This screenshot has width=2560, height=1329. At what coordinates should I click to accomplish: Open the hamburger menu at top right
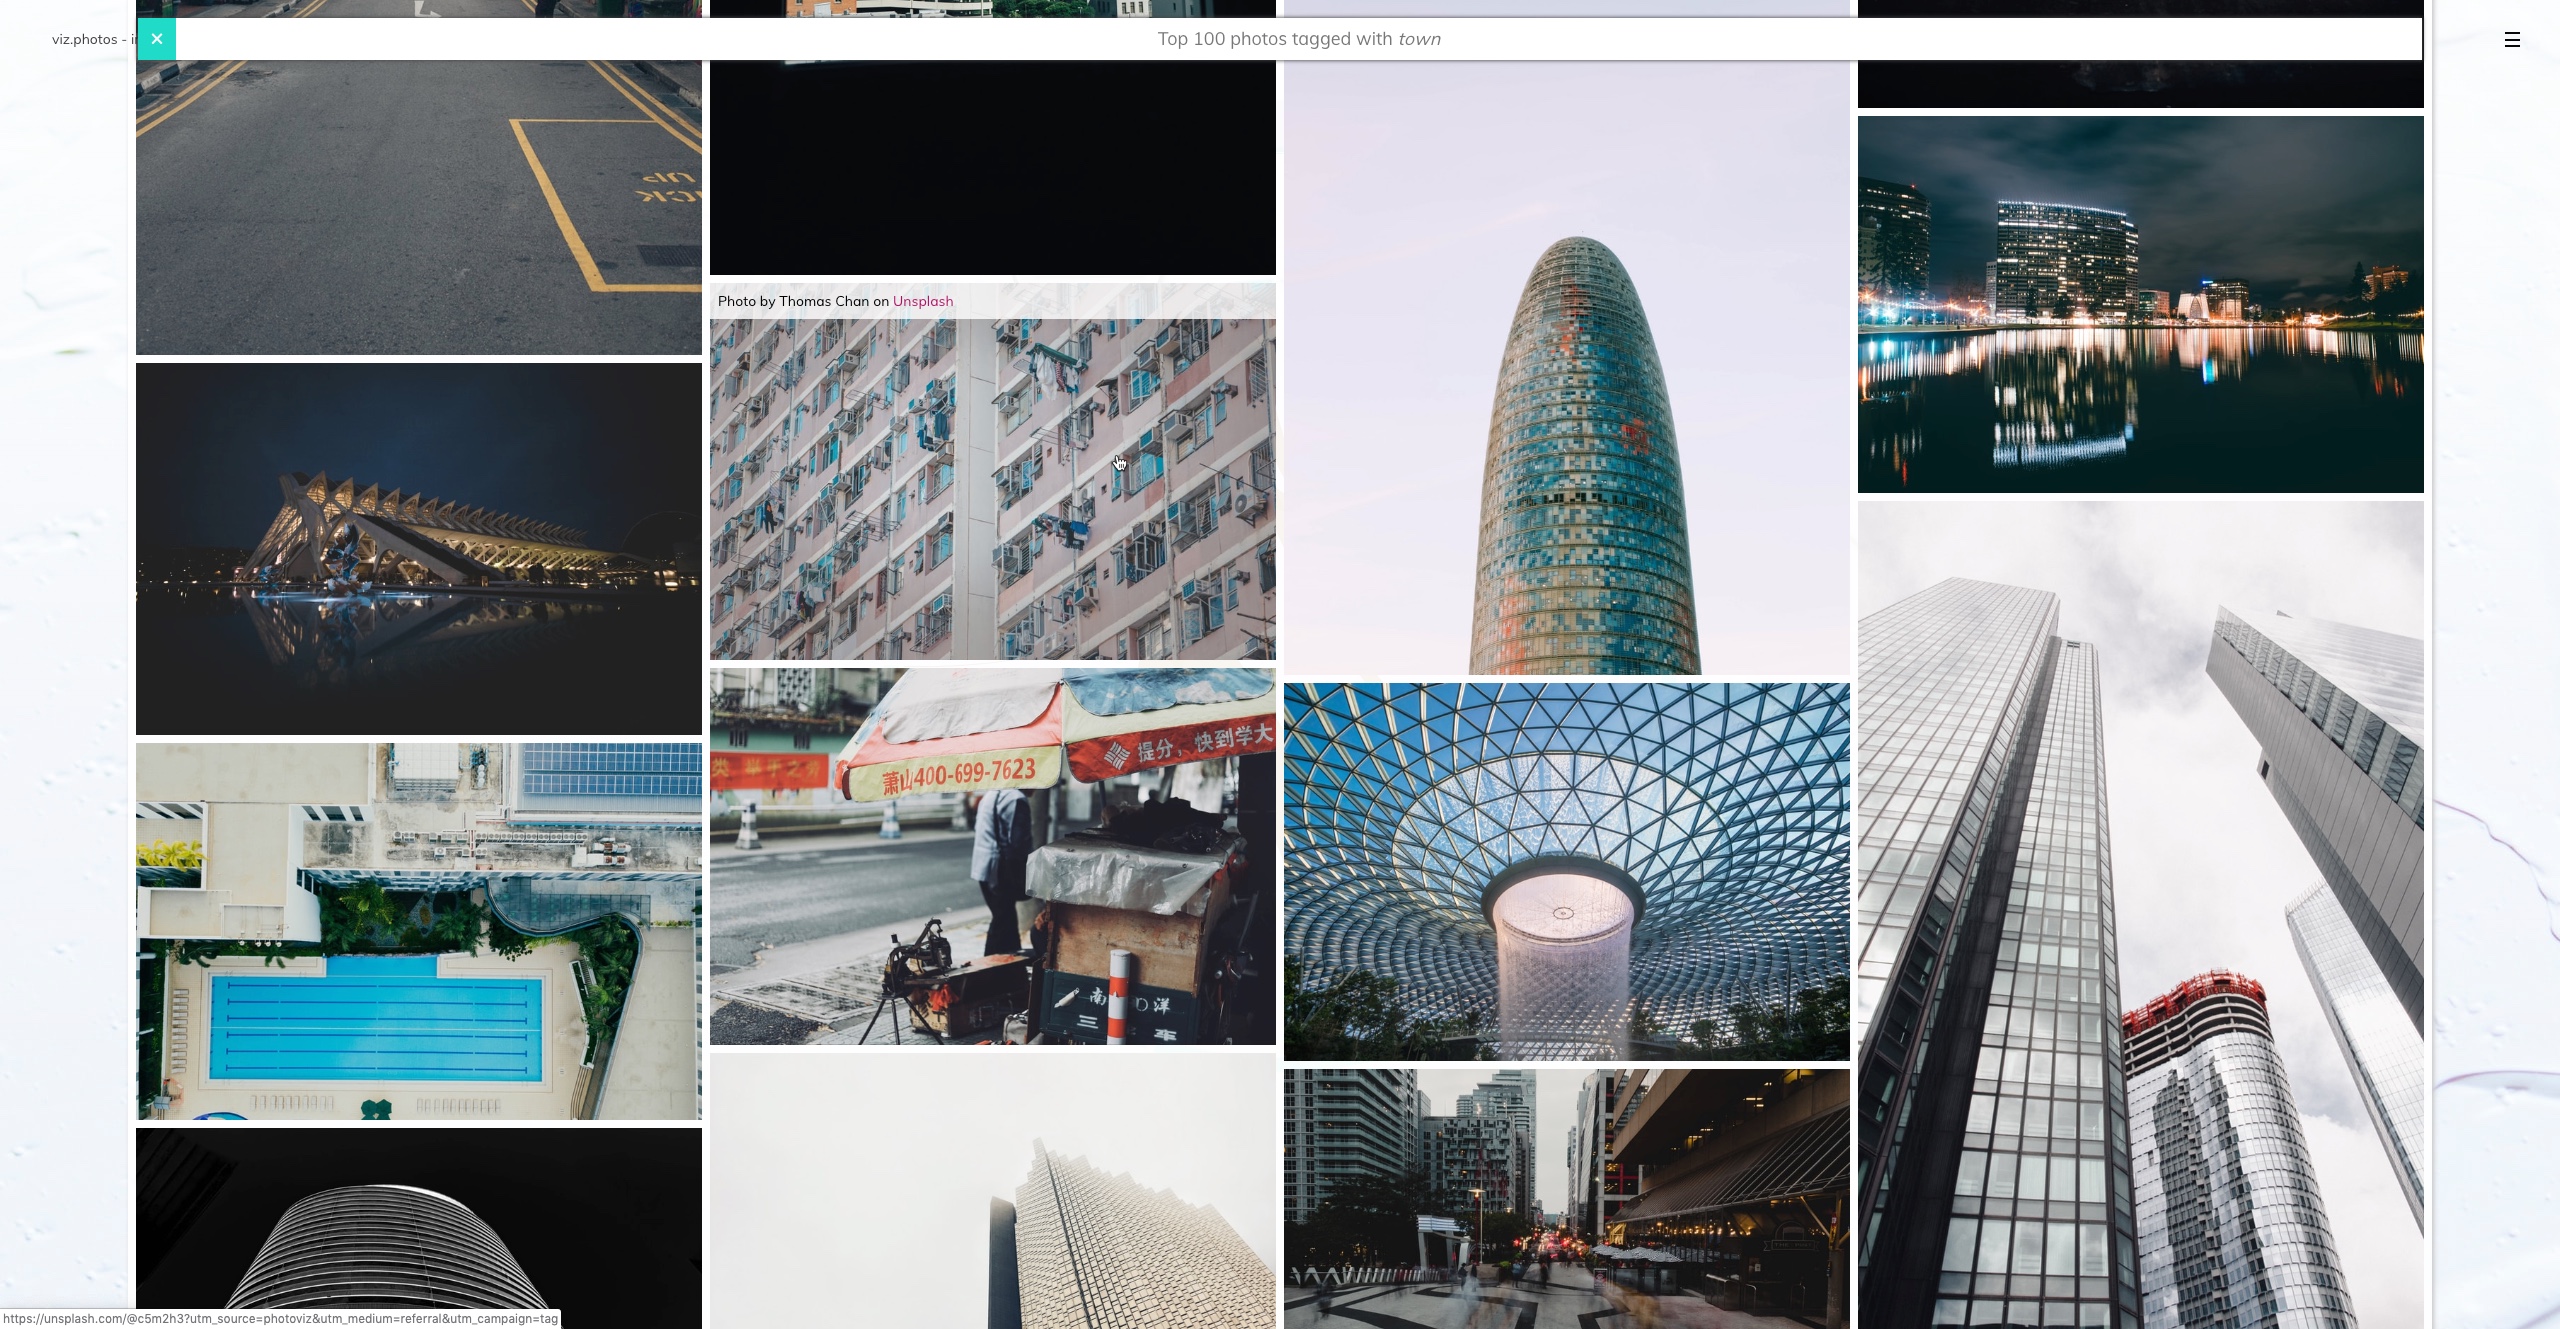pyautogui.click(x=2512, y=40)
